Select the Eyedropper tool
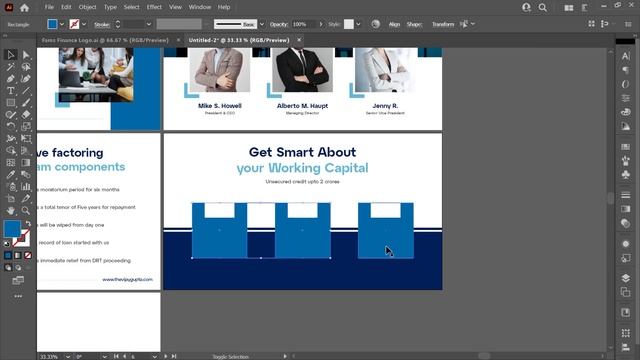The image size is (640, 360). point(11,175)
